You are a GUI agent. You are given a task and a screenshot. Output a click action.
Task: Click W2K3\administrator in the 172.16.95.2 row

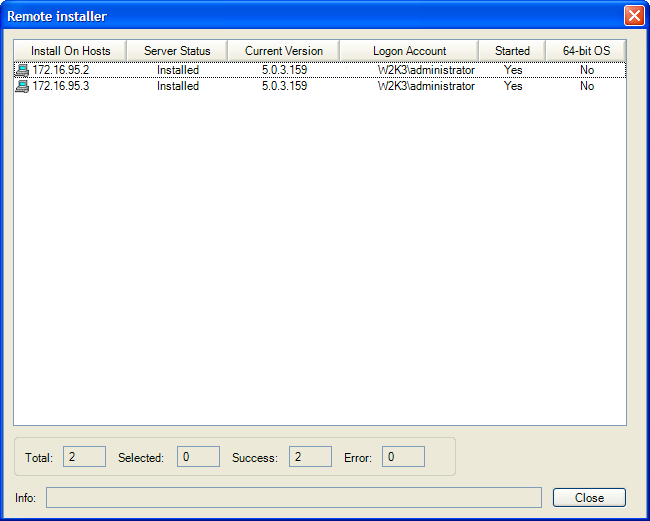[x=426, y=70]
